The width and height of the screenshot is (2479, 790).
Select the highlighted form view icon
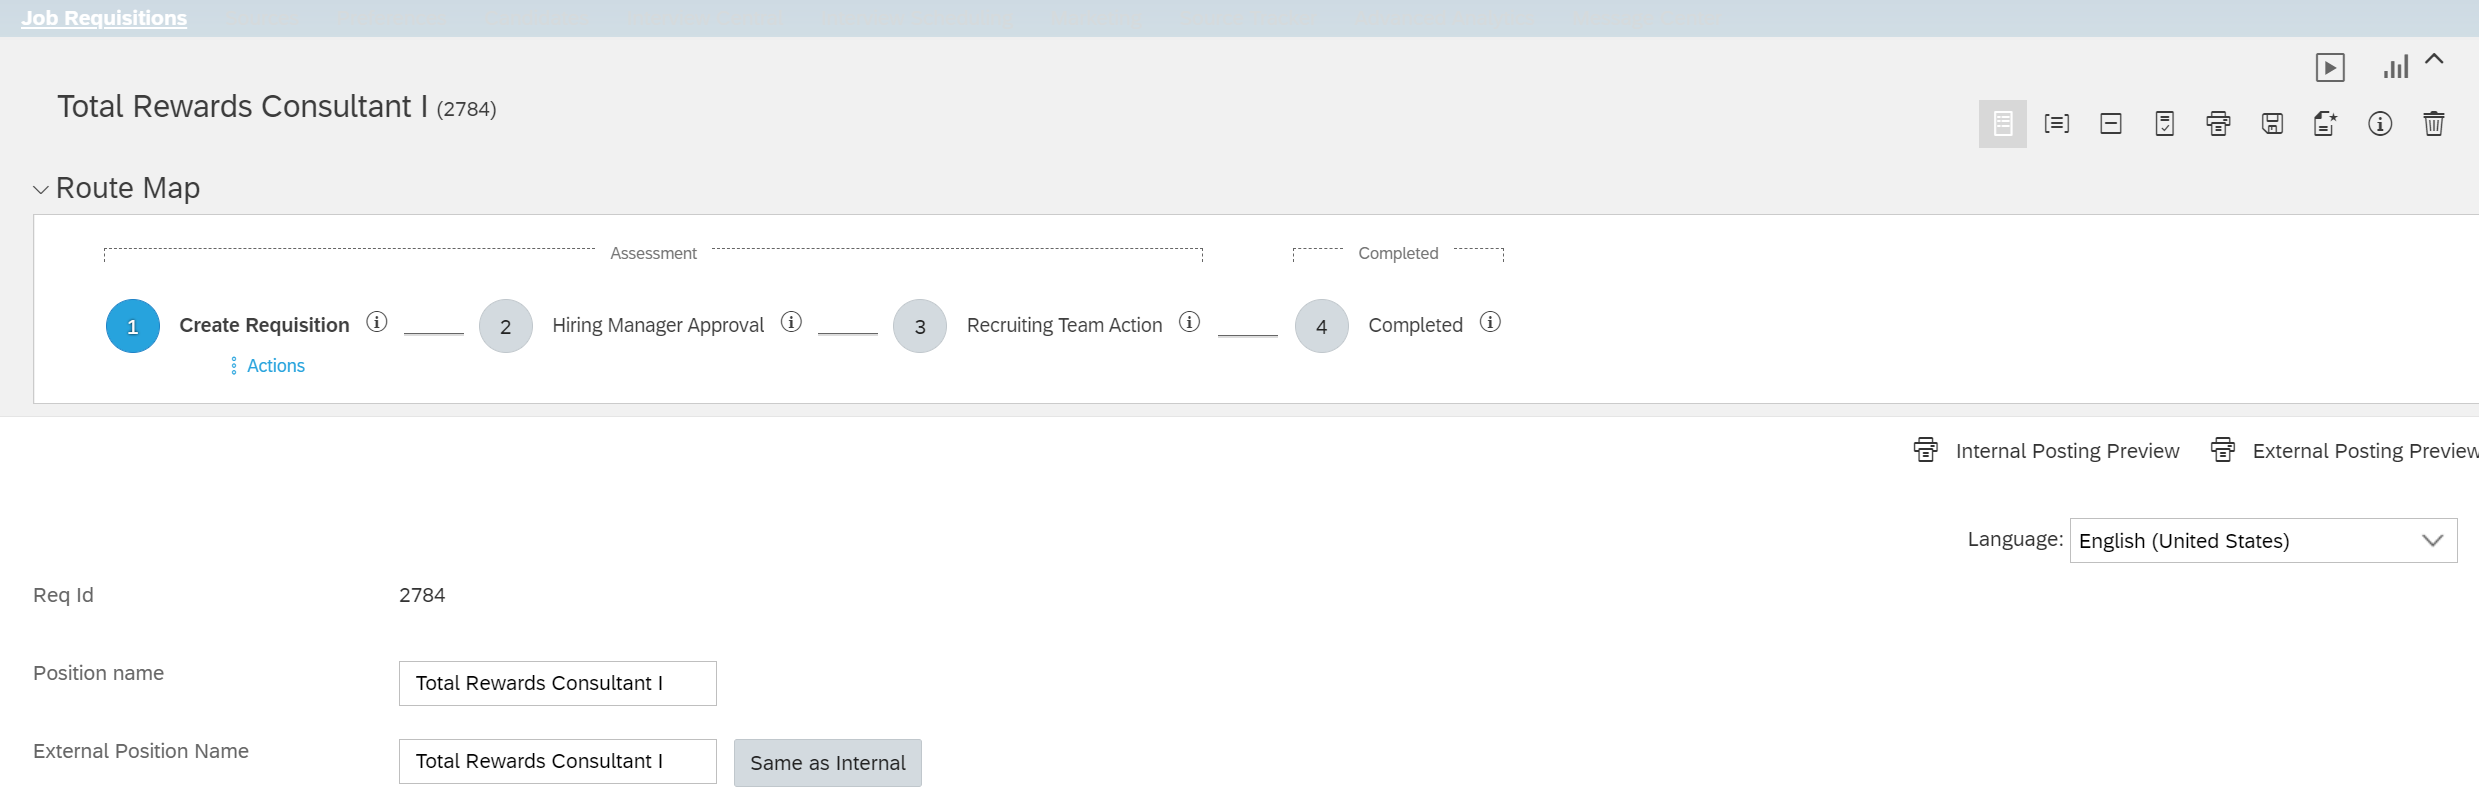[2003, 124]
